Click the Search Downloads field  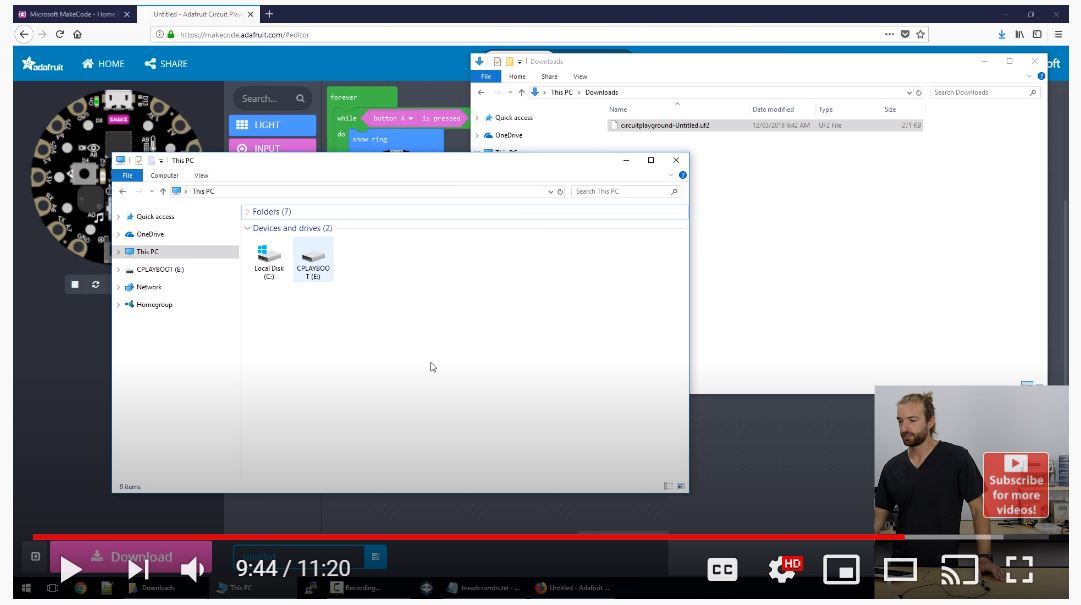[984, 92]
